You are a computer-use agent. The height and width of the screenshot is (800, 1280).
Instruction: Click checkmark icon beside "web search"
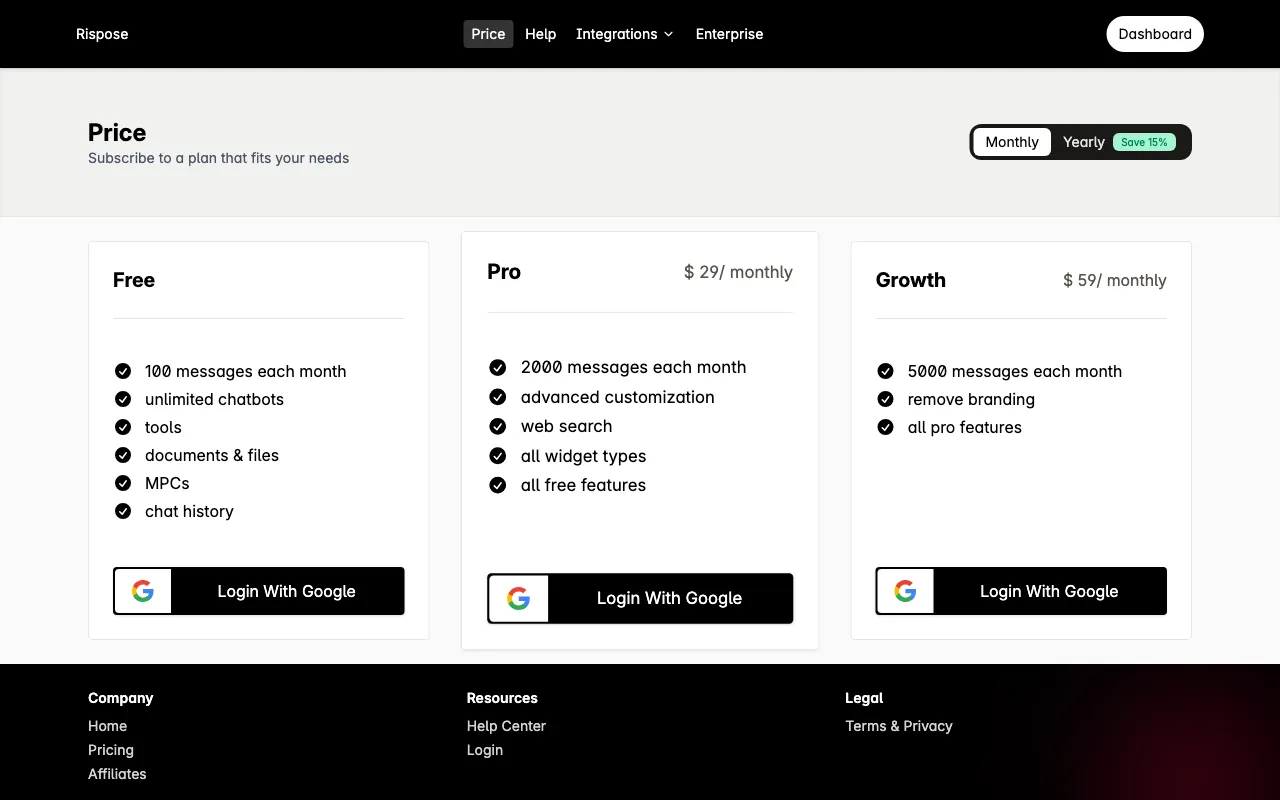click(498, 426)
